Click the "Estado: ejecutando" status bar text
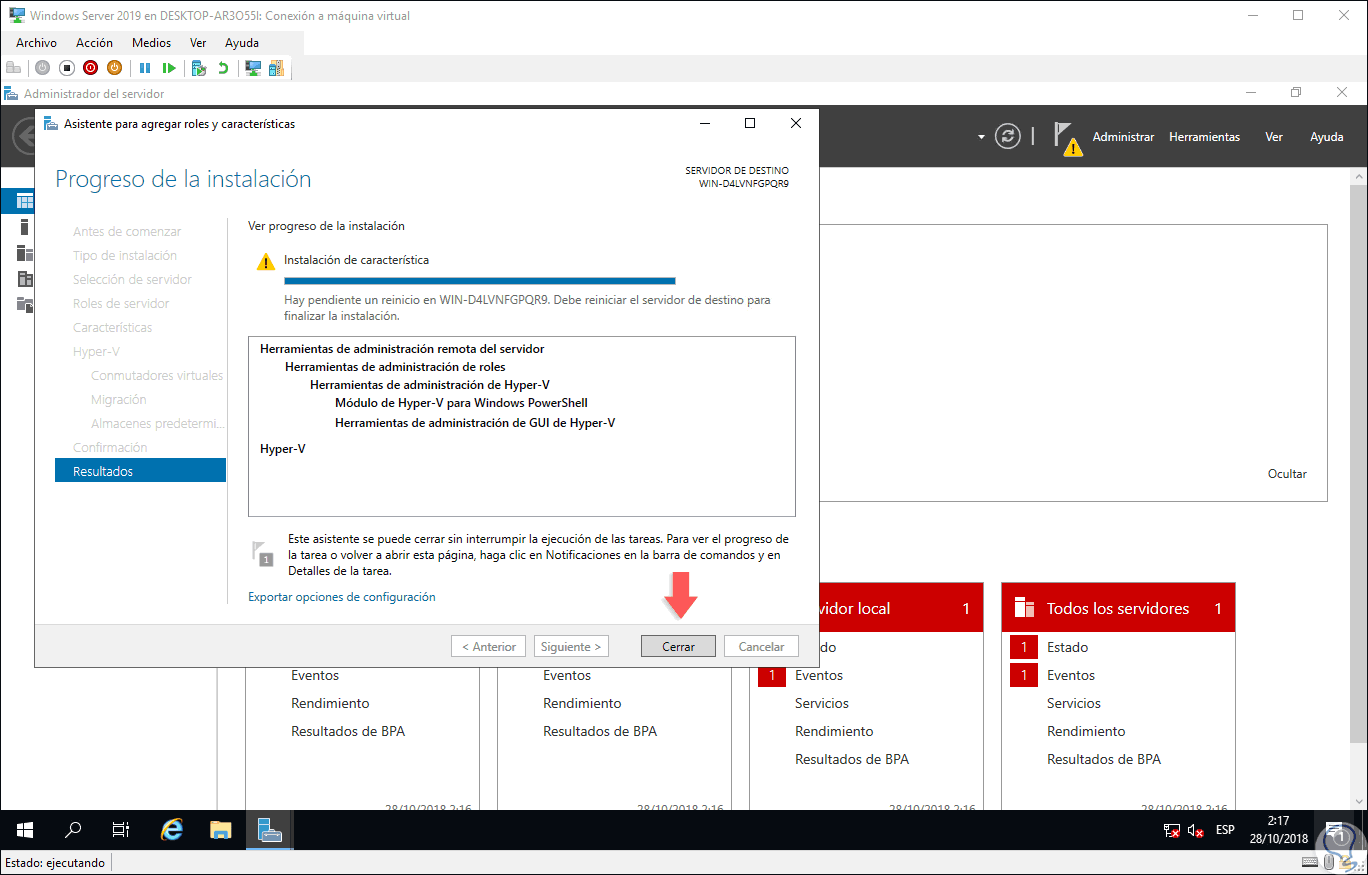Image resolution: width=1368 pixels, height=875 pixels. [x=55, y=863]
